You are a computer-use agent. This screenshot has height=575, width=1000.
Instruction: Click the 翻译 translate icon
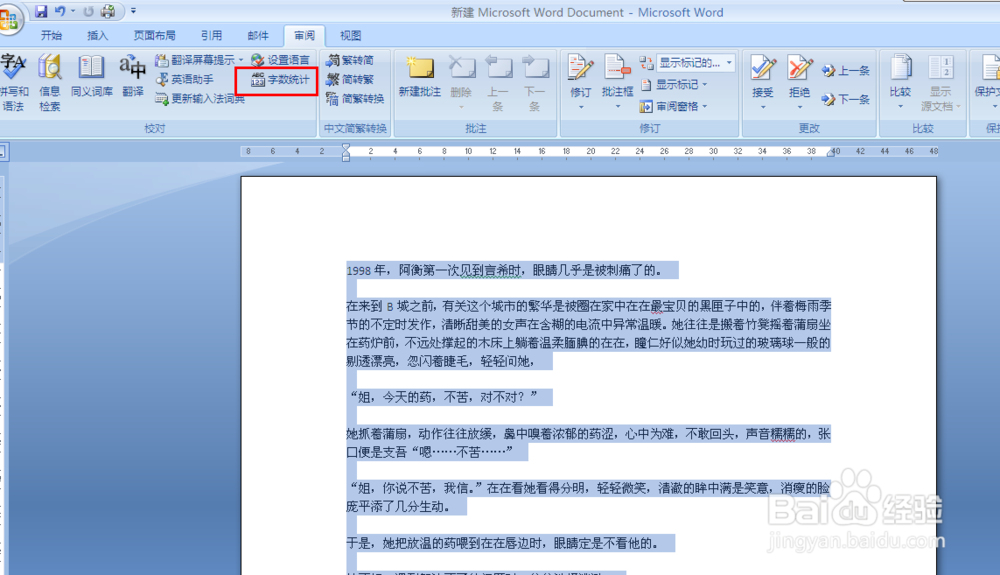133,76
